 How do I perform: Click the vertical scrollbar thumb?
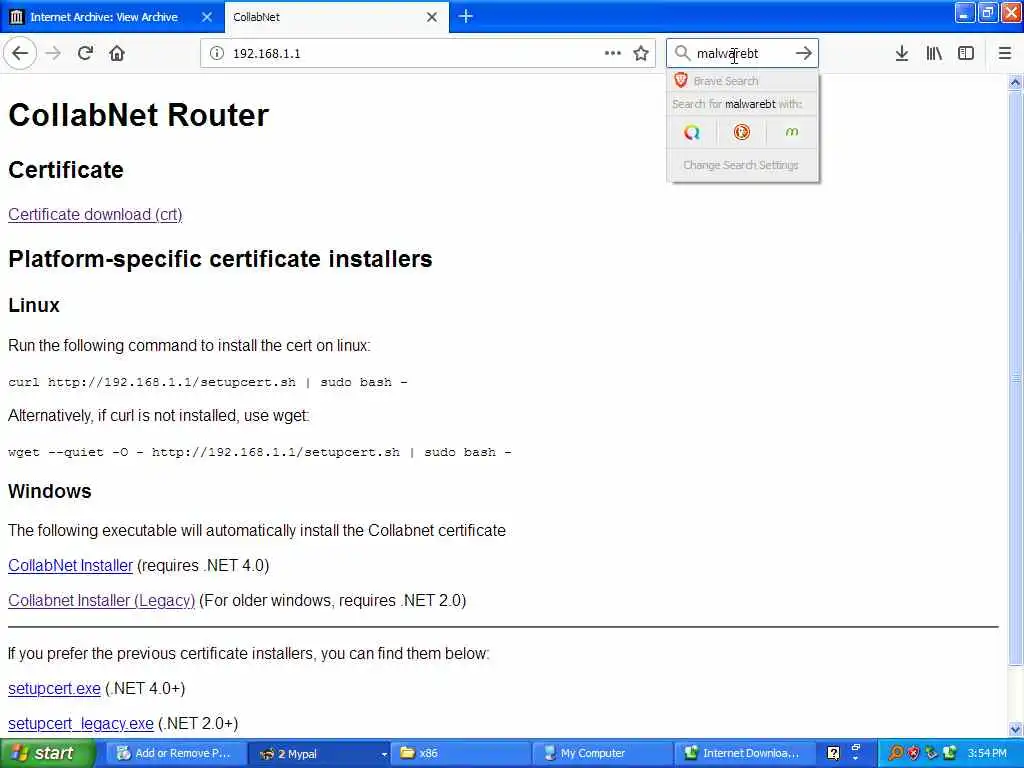tap(1016, 377)
